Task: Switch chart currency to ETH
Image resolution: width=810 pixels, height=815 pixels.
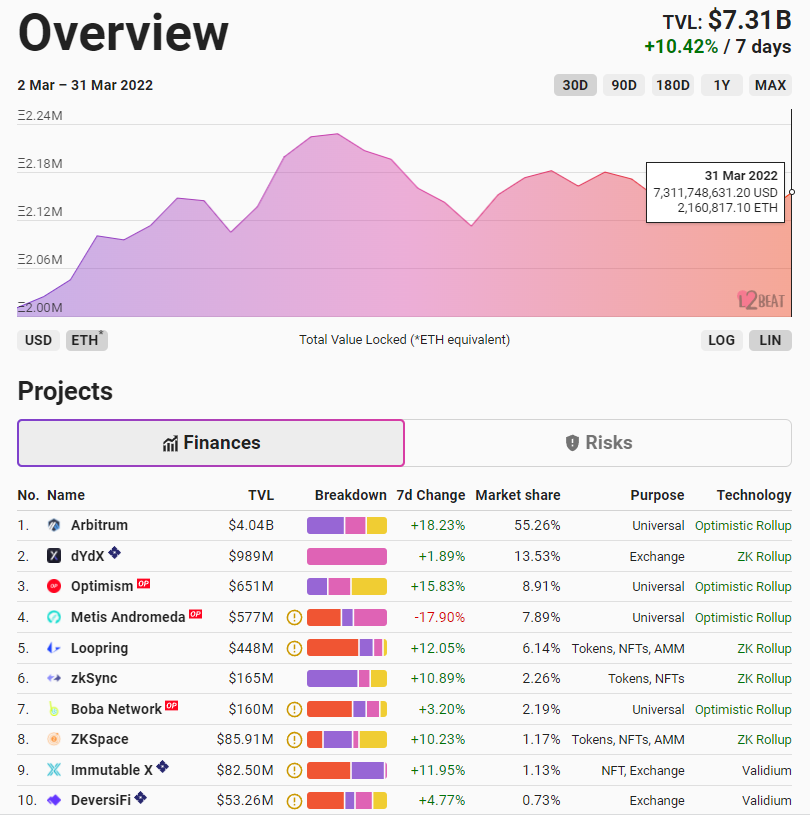Action: 85,340
